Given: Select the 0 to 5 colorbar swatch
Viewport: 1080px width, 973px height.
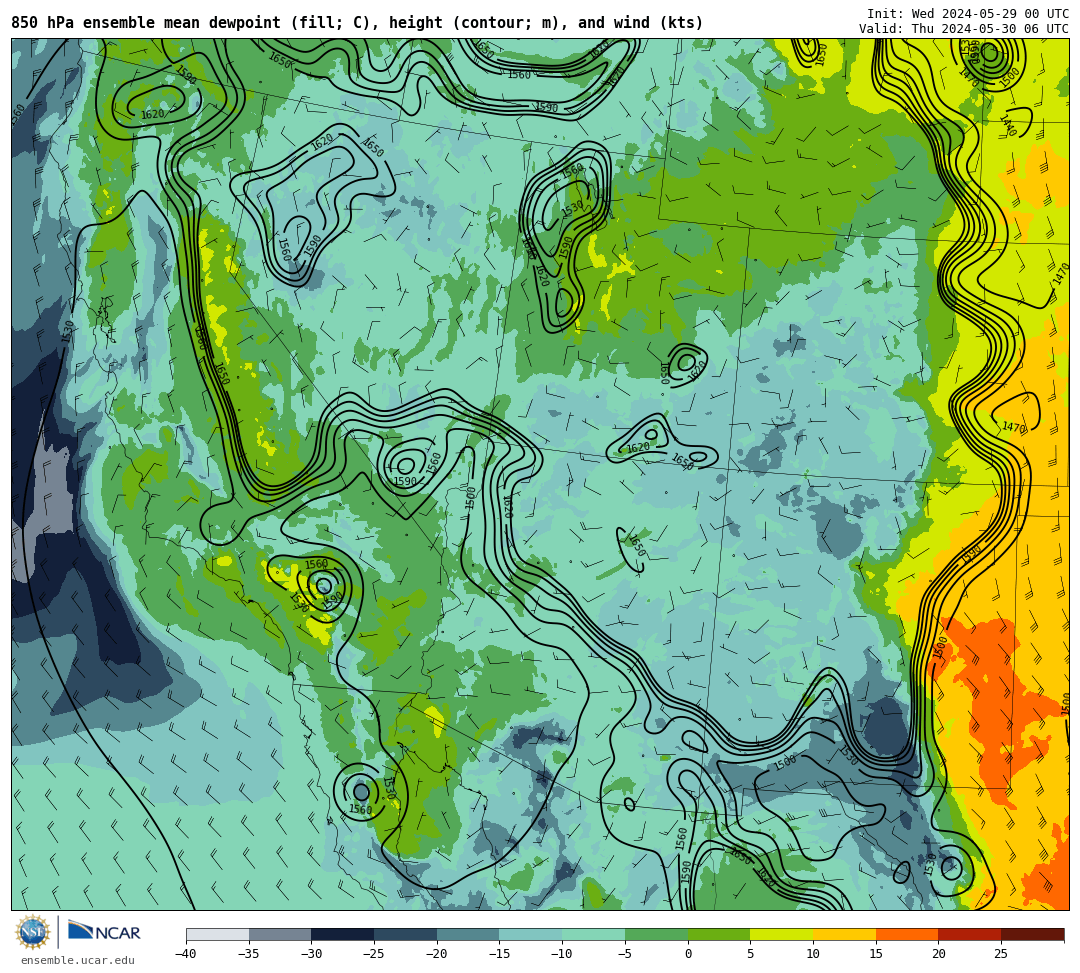Looking at the screenshot, I should coord(719,934).
